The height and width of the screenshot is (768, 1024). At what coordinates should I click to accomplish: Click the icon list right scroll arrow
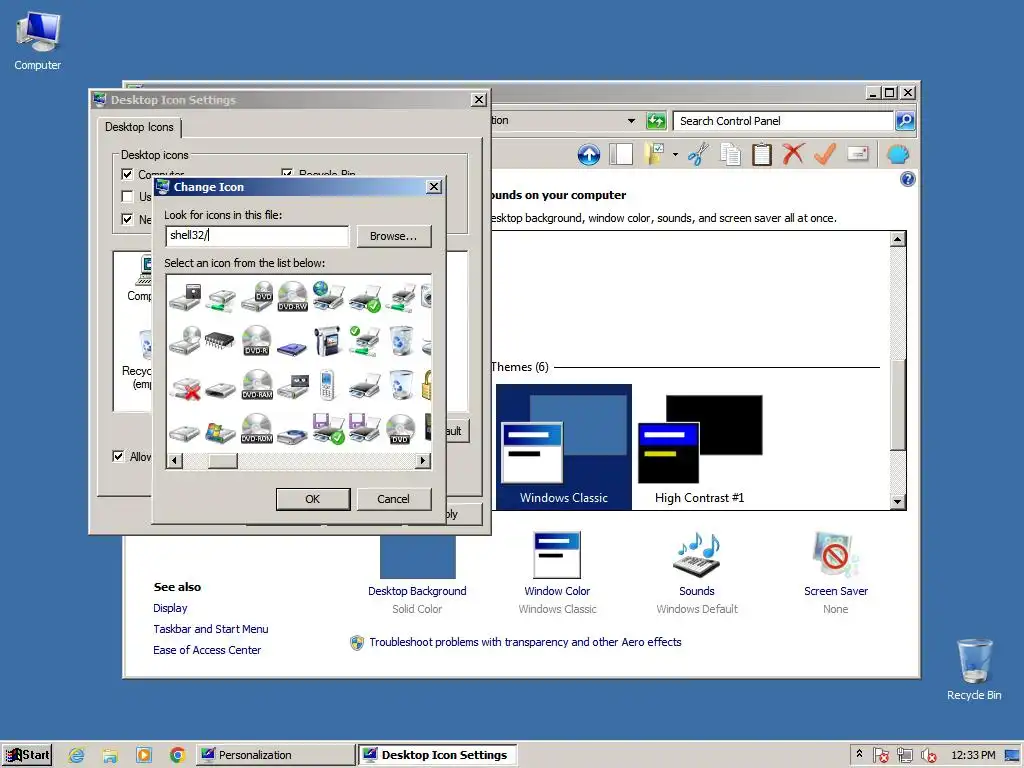[x=423, y=461]
